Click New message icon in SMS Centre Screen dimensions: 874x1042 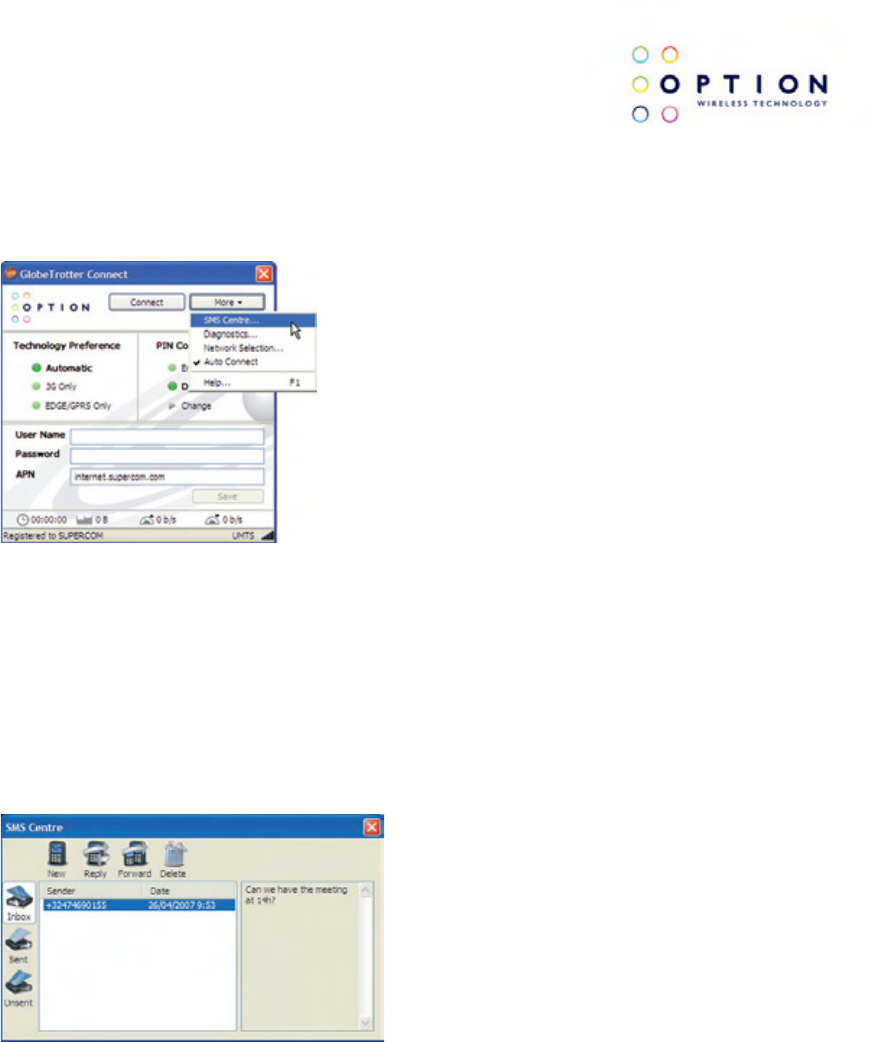pos(57,854)
